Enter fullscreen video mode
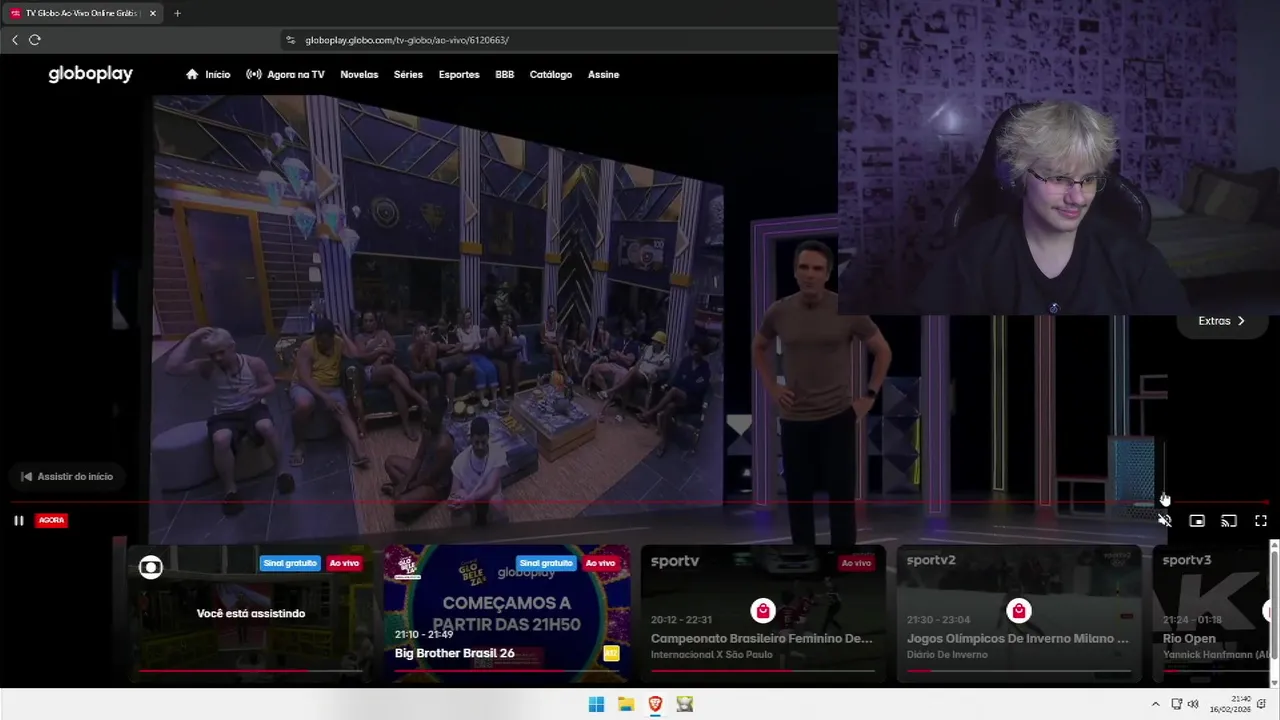Image resolution: width=1280 pixels, height=720 pixels. pos(1261,520)
